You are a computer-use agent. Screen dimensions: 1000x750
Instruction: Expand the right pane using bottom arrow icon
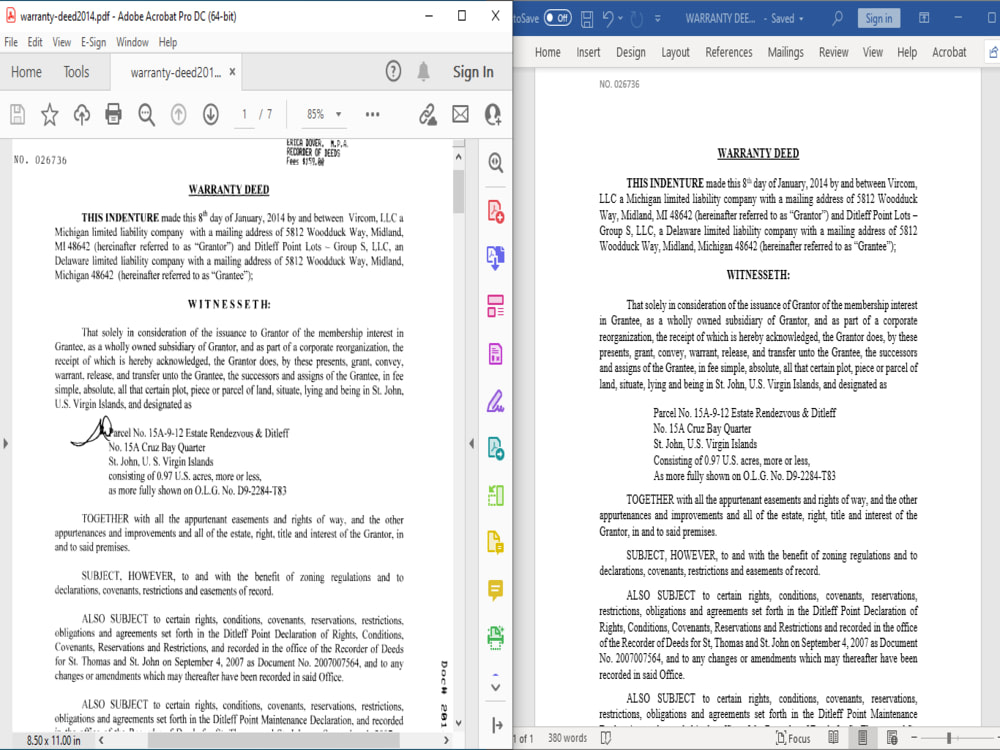point(497,724)
